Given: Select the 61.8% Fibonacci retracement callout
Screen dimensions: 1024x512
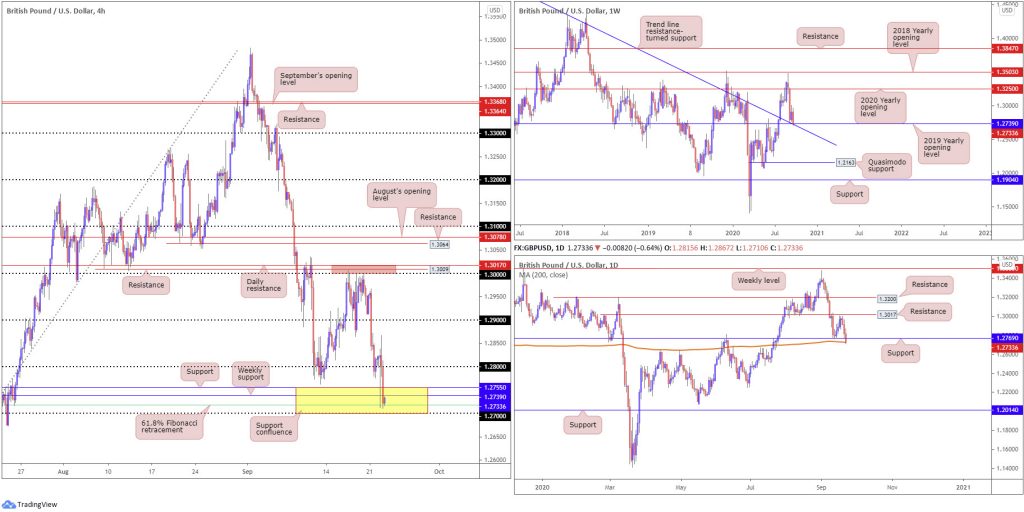Looking at the screenshot, I should [x=170, y=427].
